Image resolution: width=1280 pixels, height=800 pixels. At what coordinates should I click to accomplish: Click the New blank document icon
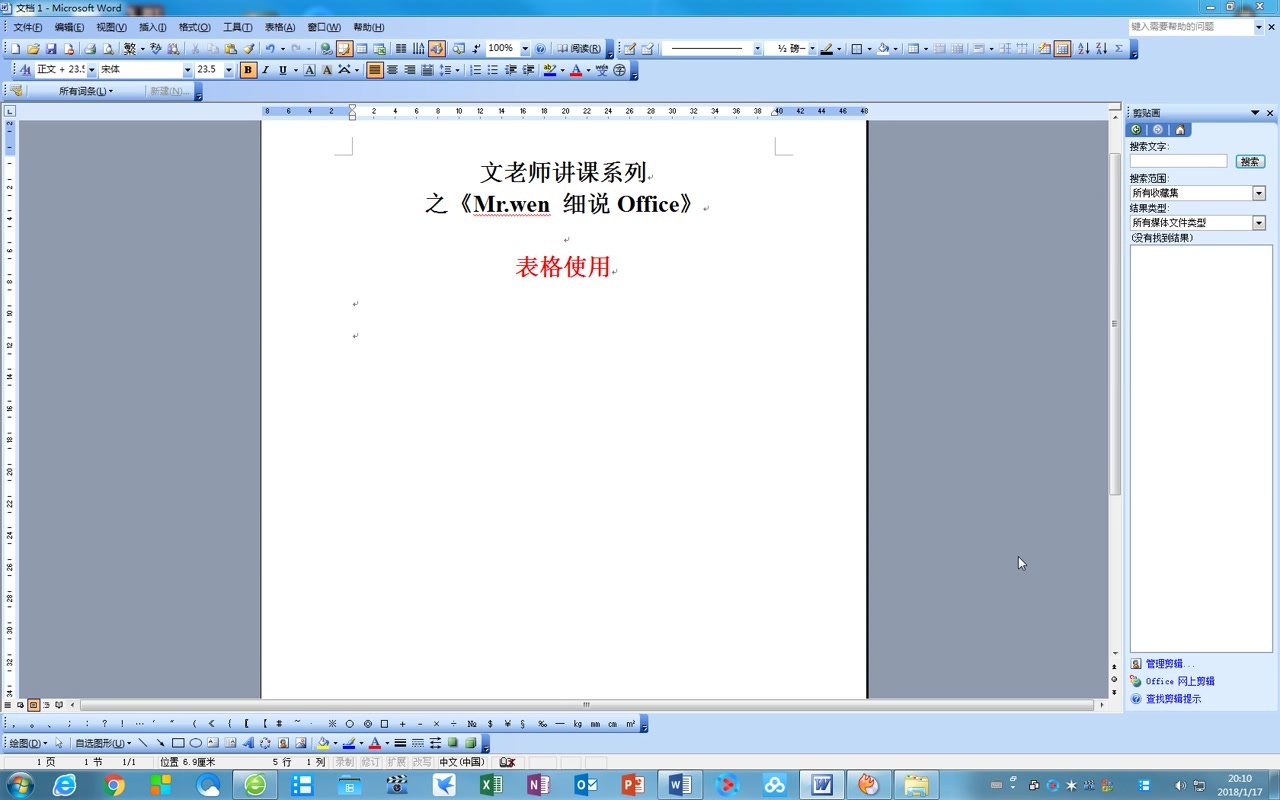[14, 48]
